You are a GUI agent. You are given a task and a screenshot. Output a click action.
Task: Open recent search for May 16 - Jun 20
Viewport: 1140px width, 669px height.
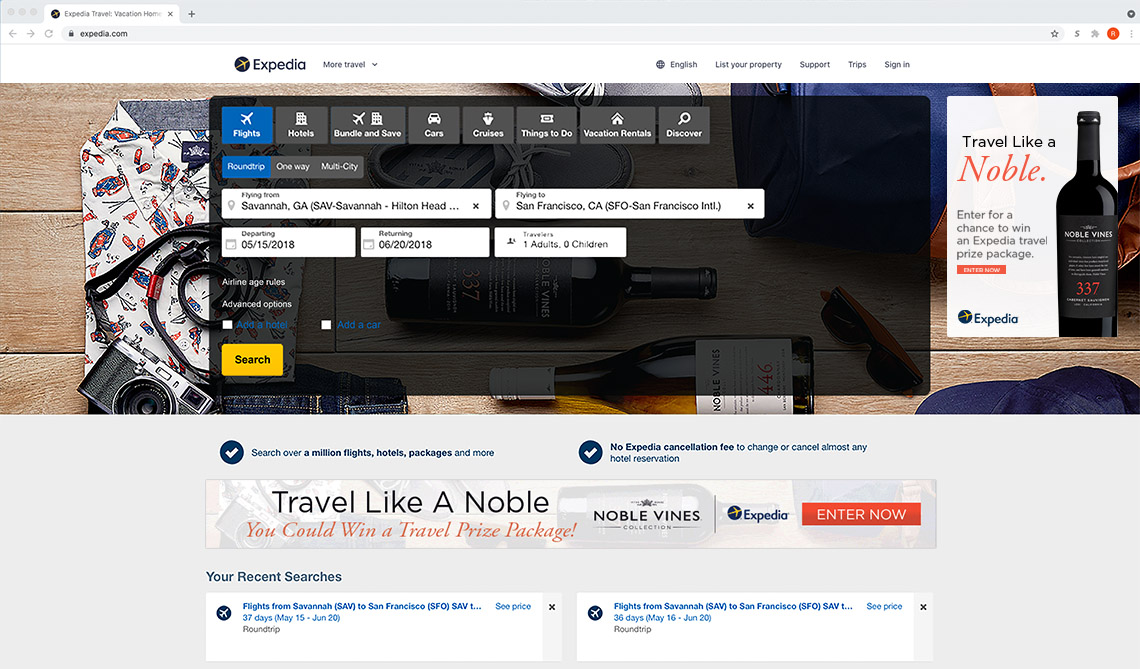click(x=733, y=606)
